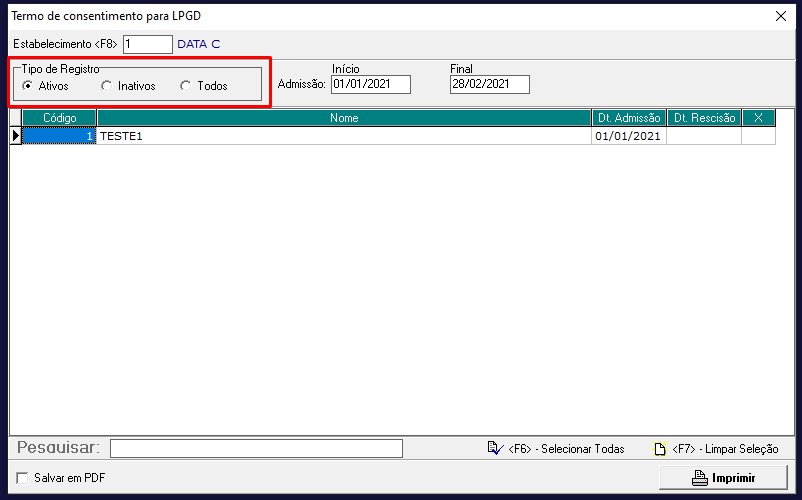This screenshot has width=802, height=500.
Task: Enable the Salvar em PDF checkbox
Action: coord(22,478)
